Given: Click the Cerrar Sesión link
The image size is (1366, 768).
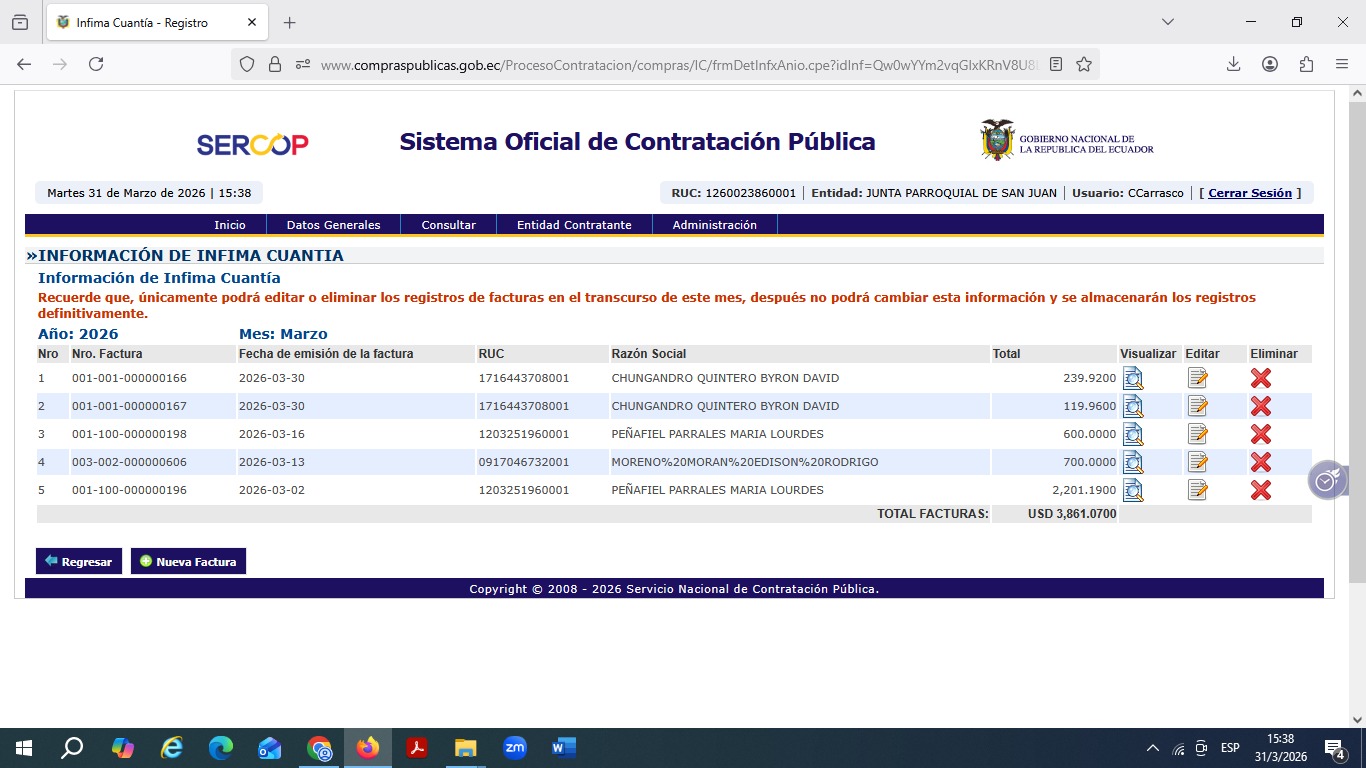Looking at the screenshot, I should (x=1250, y=193).
